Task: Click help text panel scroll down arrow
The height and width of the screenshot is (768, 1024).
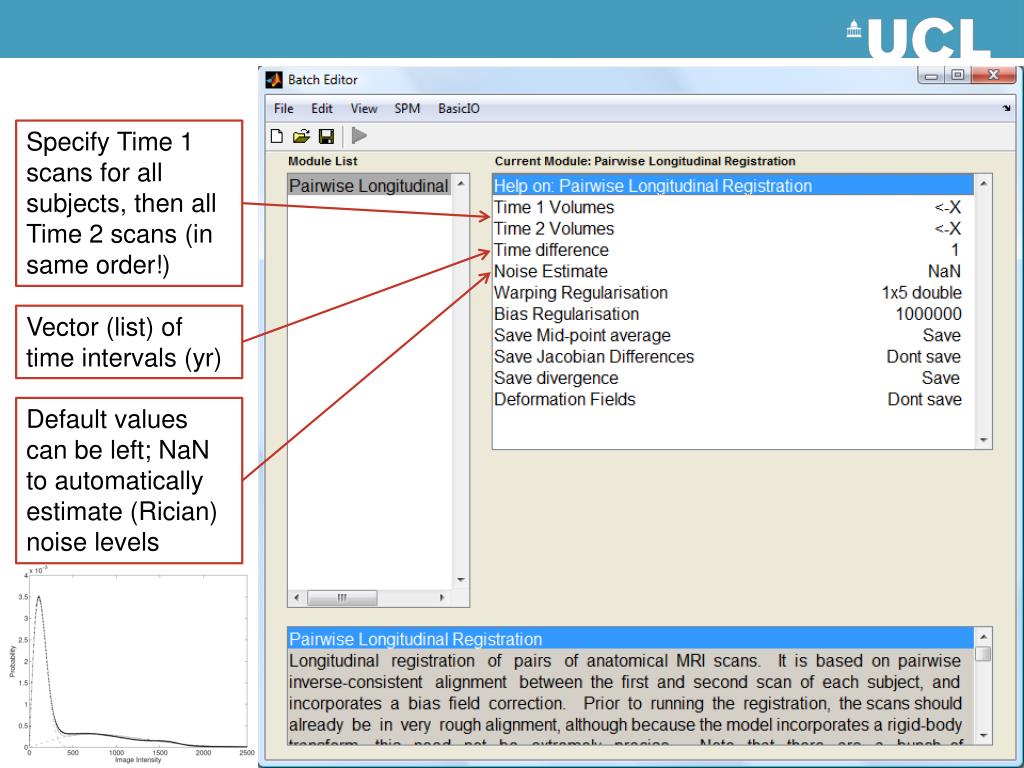Action: 984,735
